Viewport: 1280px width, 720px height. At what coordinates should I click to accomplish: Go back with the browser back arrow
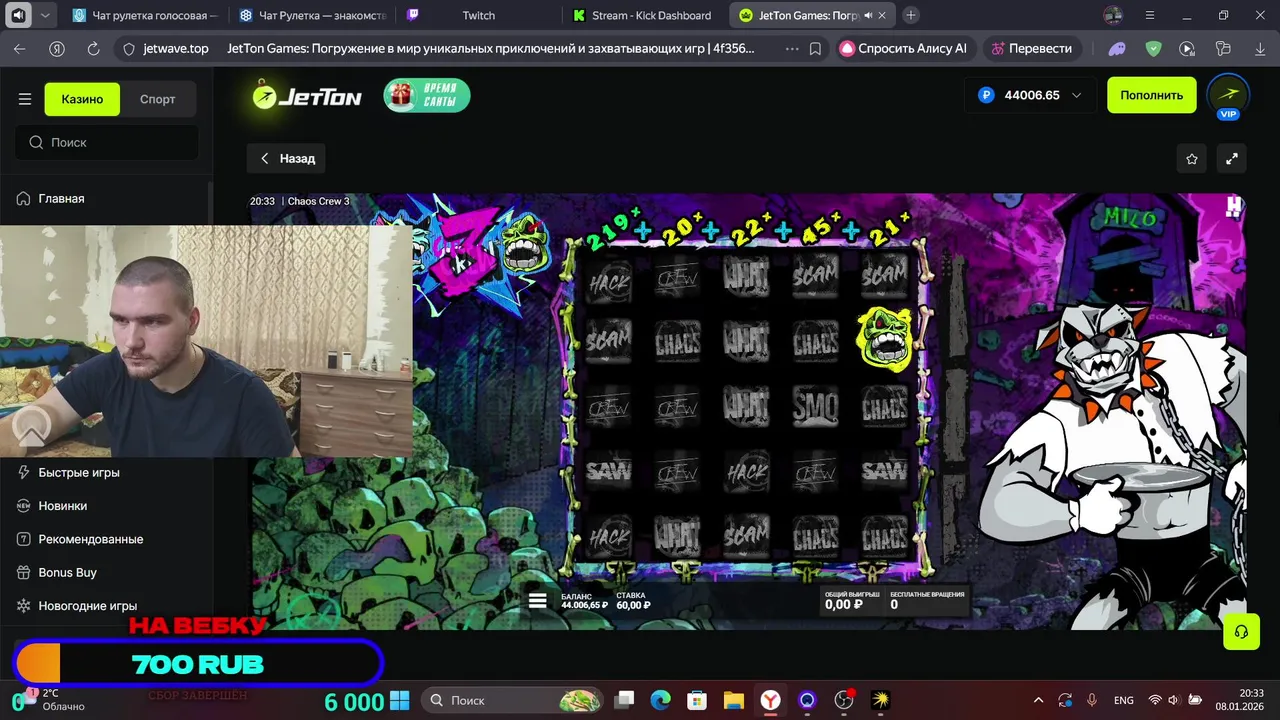pos(20,48)
